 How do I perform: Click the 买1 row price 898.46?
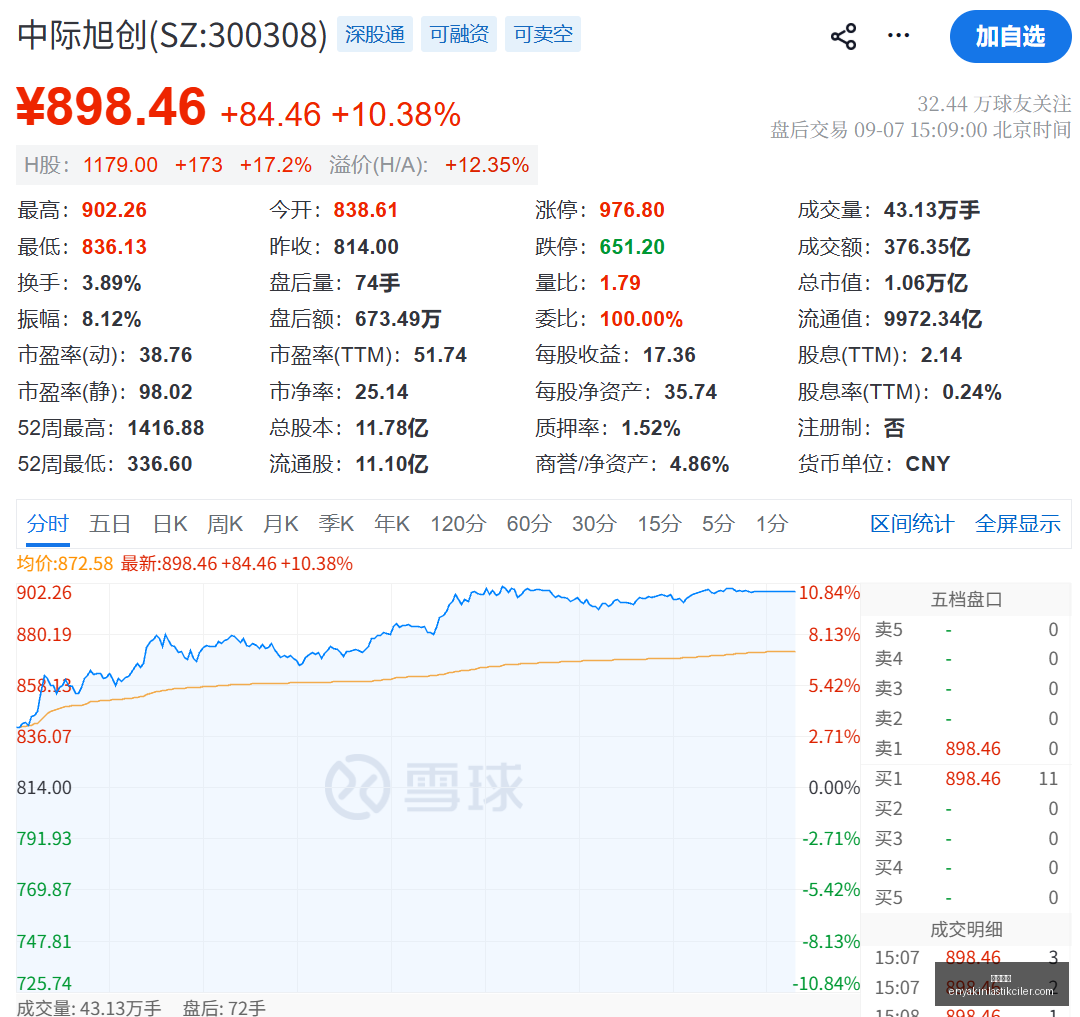(x=973, y=779)
